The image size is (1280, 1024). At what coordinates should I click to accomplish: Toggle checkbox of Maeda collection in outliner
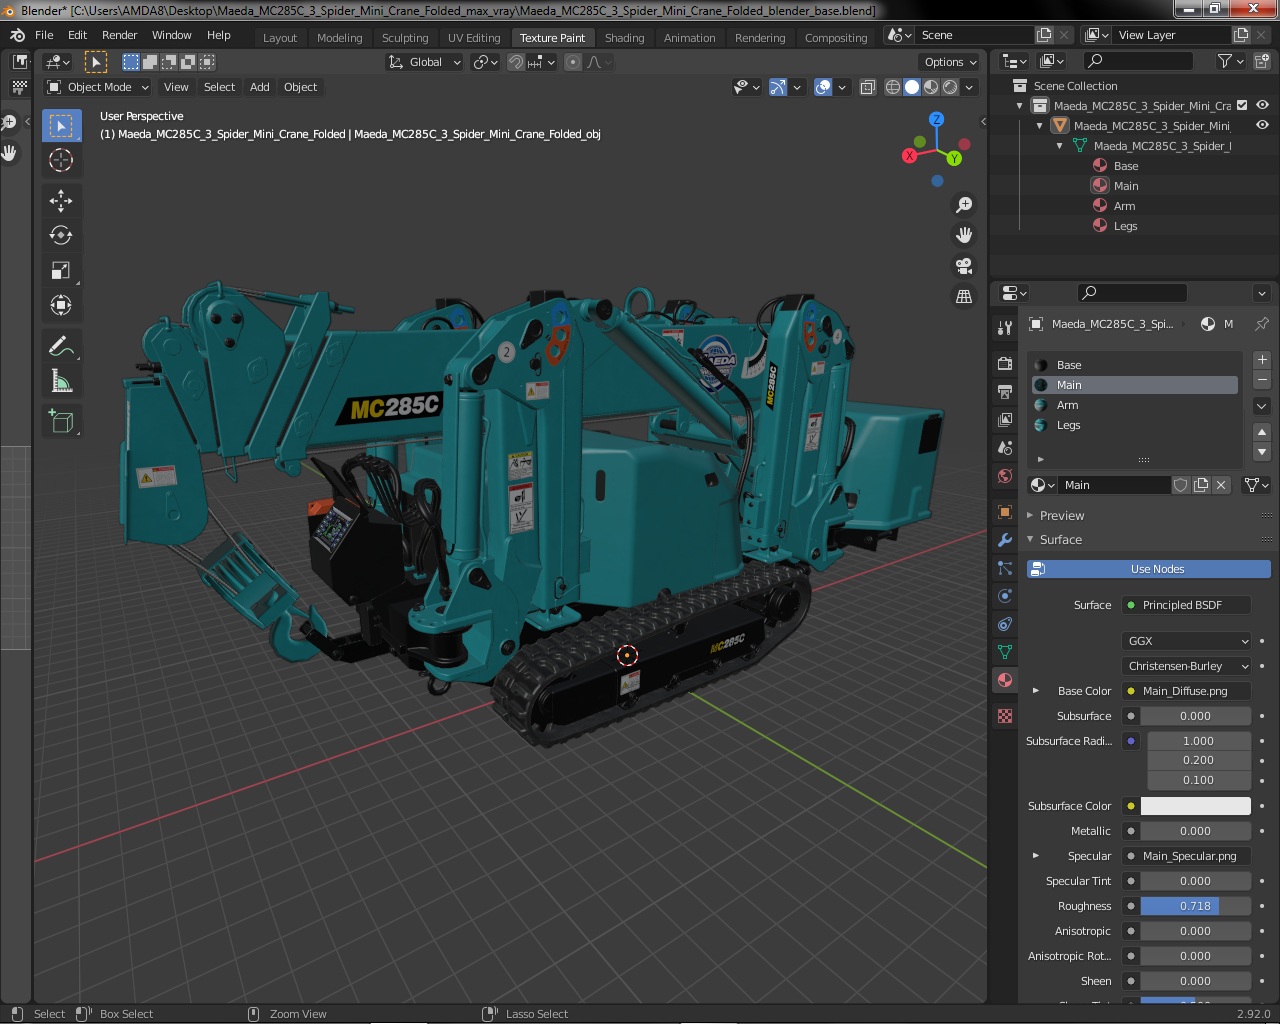[1242, 105]
